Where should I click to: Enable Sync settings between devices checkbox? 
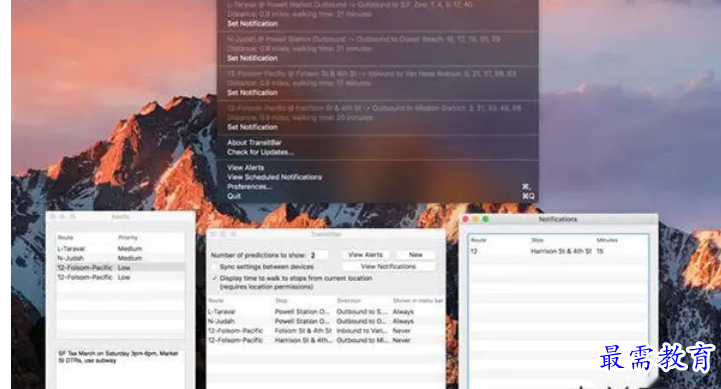(215, 267)
